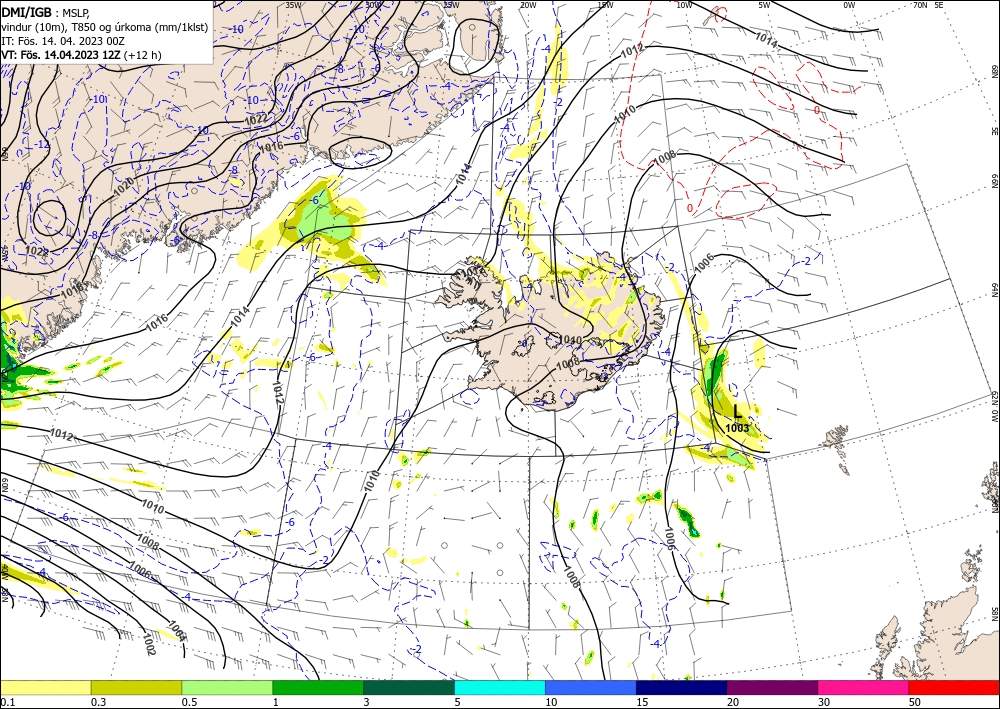This screenshot has width=1000, height=709.
Task: Pick the cyan 5–10 legend swatch
Action: (500, 687)
